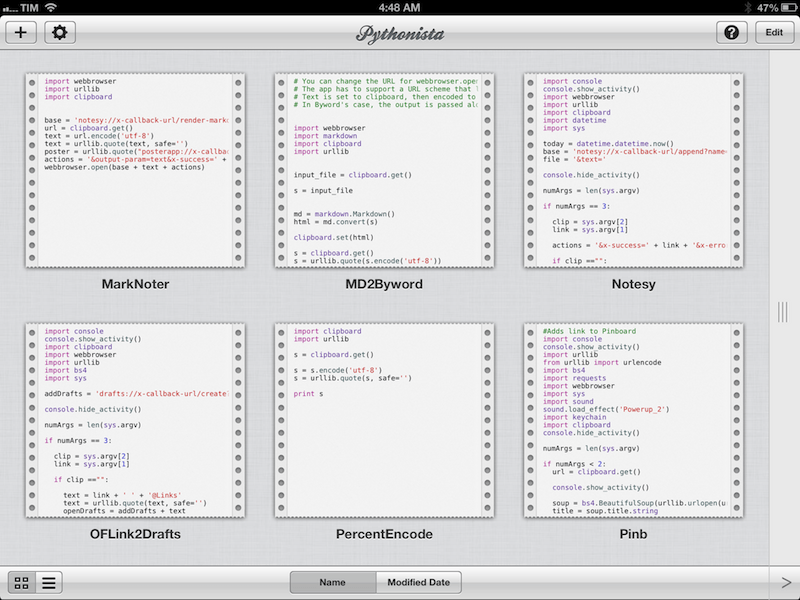Tap the Bluetooth icon in status bar
This screenshot has width=800, height=600.
(x=748, y=8)
